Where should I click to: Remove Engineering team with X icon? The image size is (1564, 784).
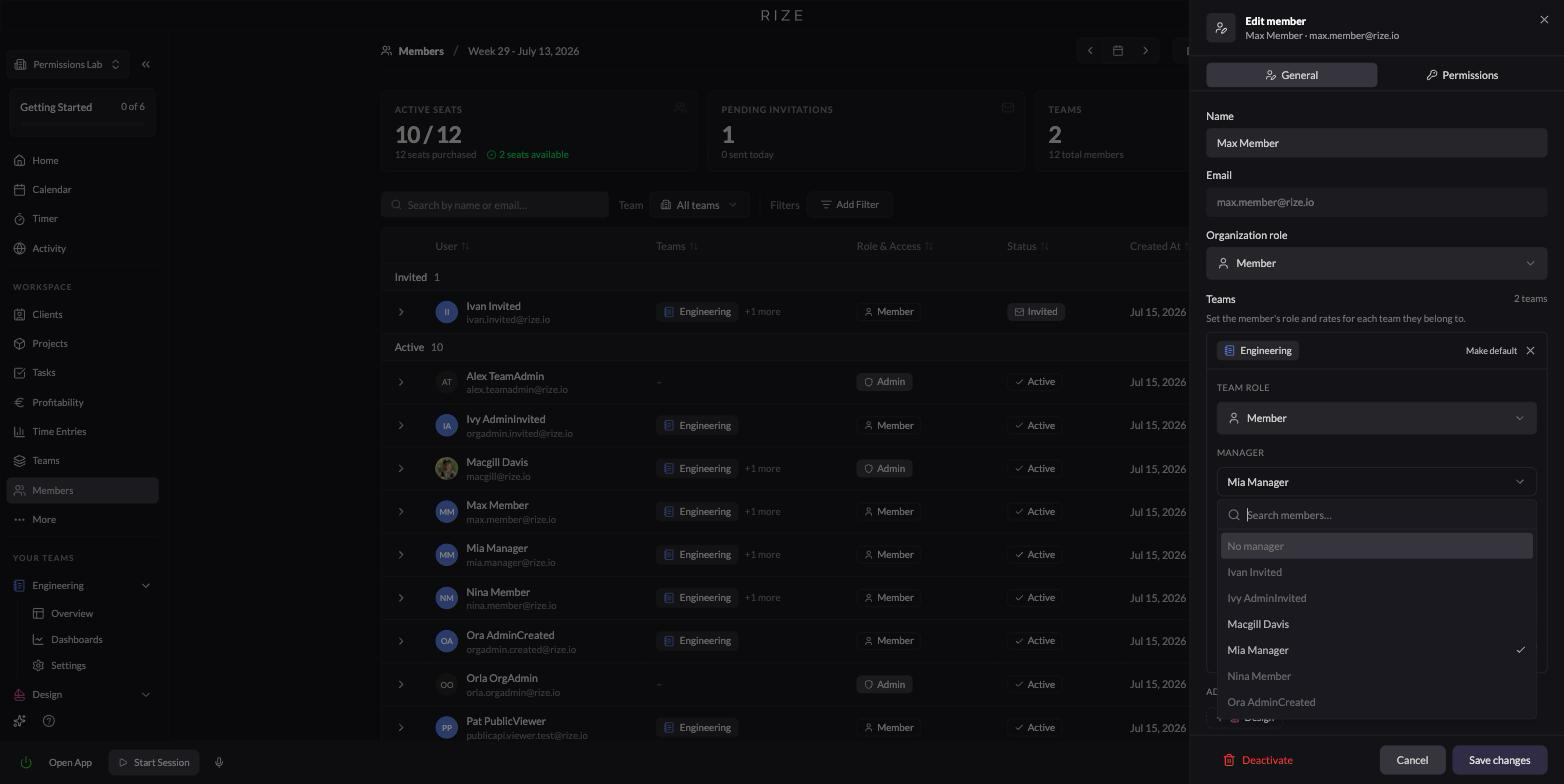point(1530,351)
